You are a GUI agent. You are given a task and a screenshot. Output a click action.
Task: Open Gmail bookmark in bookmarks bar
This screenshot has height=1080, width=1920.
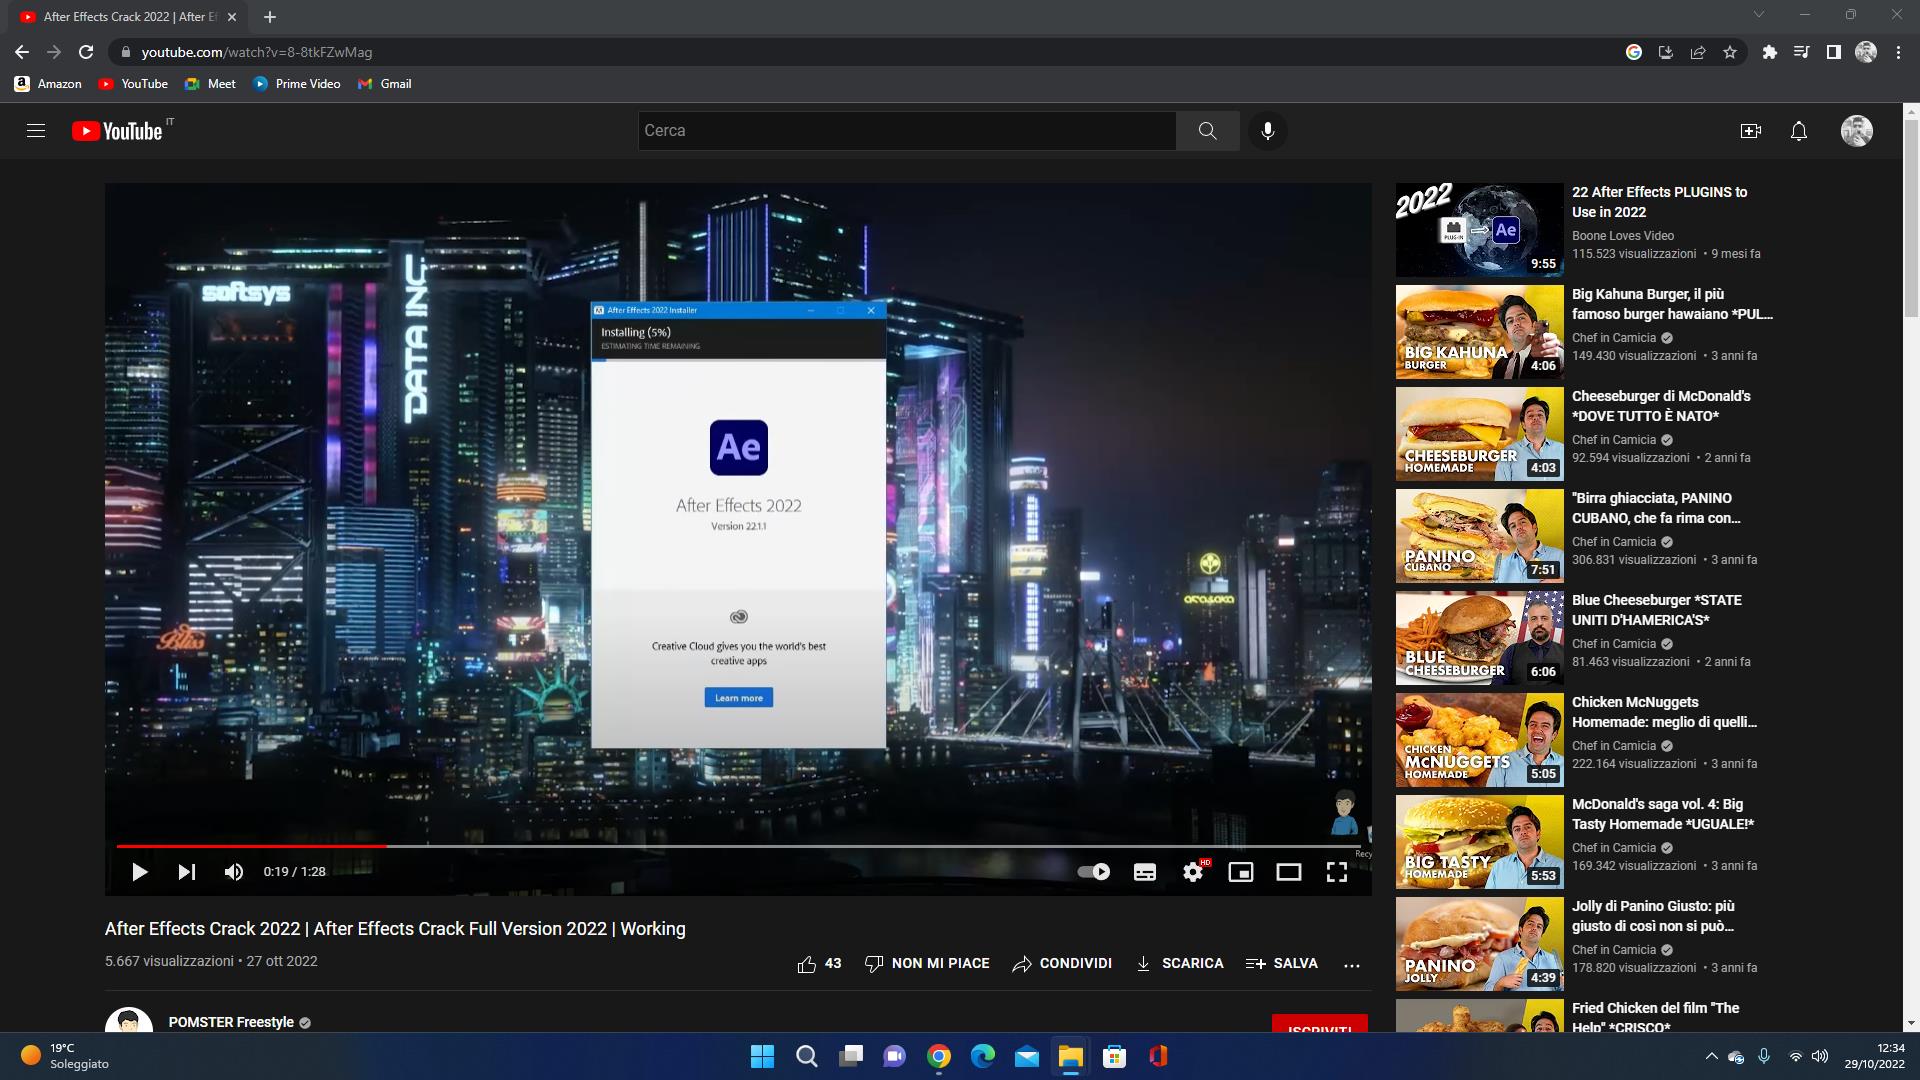click(x=385, y=84)
